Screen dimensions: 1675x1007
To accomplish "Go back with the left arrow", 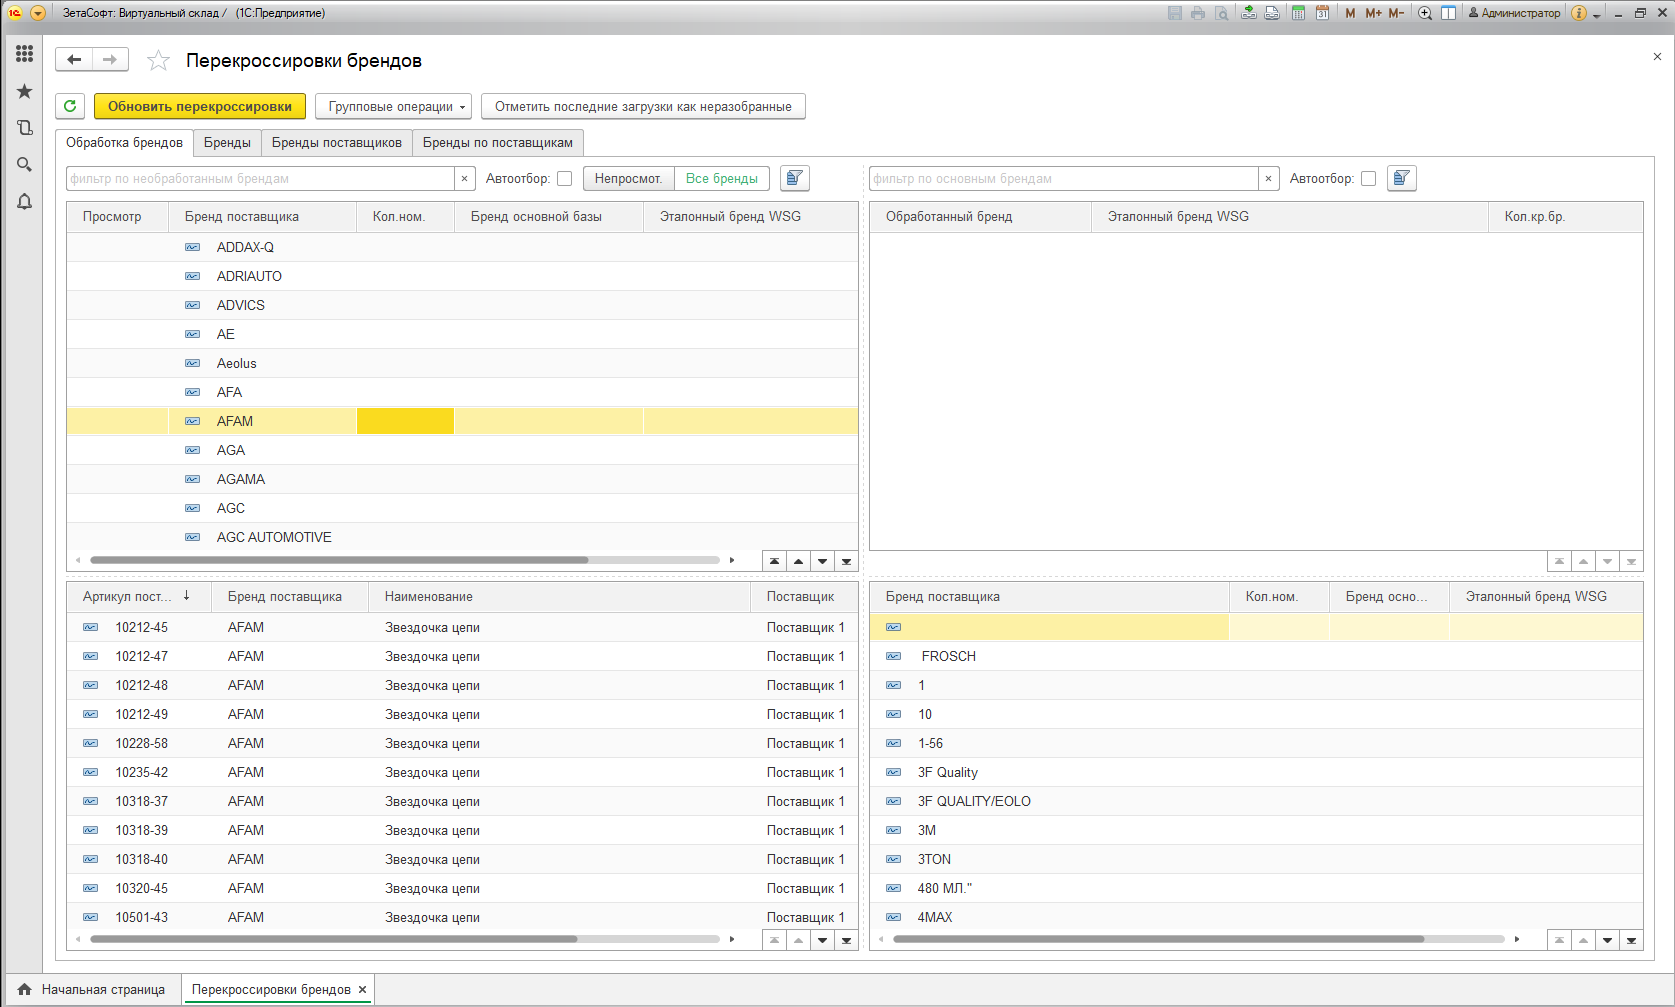I will [x=74, y=60].
